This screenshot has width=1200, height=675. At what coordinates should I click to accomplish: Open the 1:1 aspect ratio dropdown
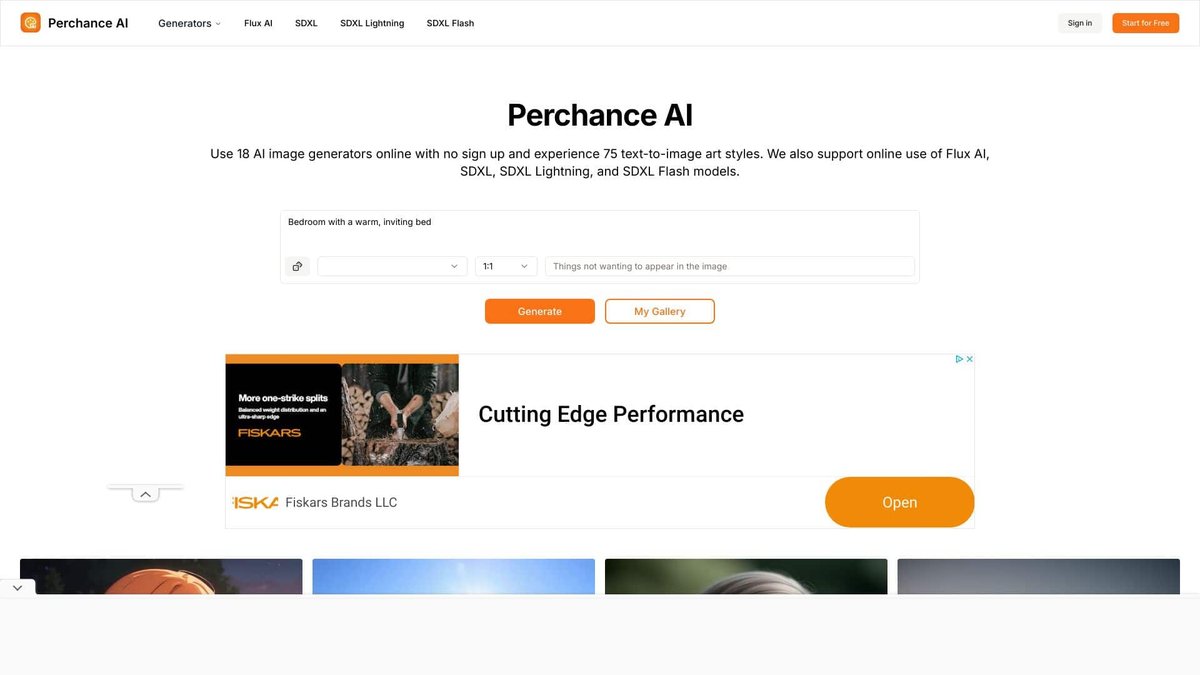505,265
